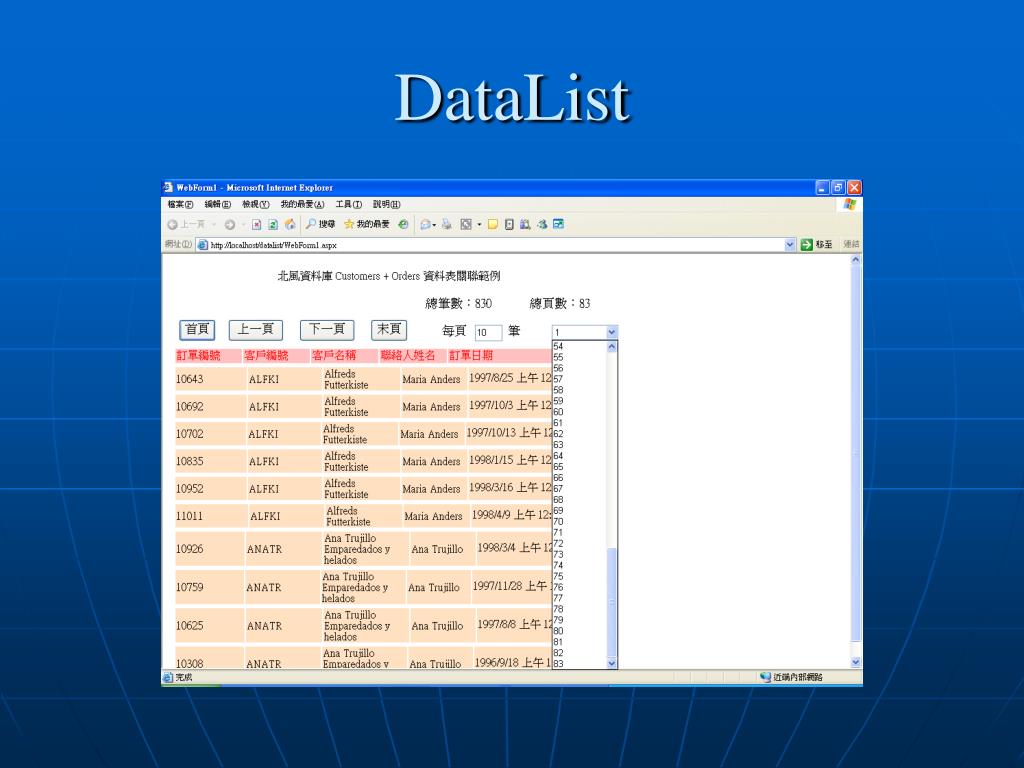Screen dimensions: 1024x768
Task: Click the network zone icon in status bar
Action: [765, 677]
